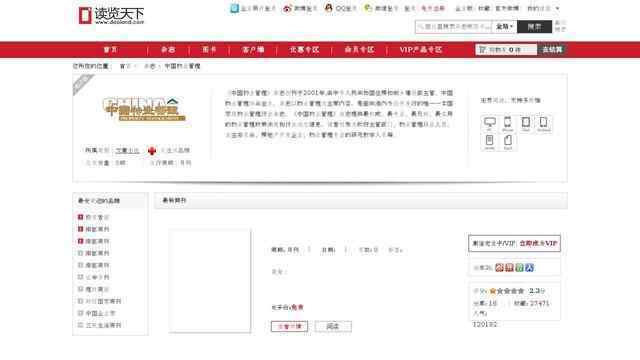Select the PC monitor device icon
This screenshot has height=360, width=640.
tap(489, 123)
